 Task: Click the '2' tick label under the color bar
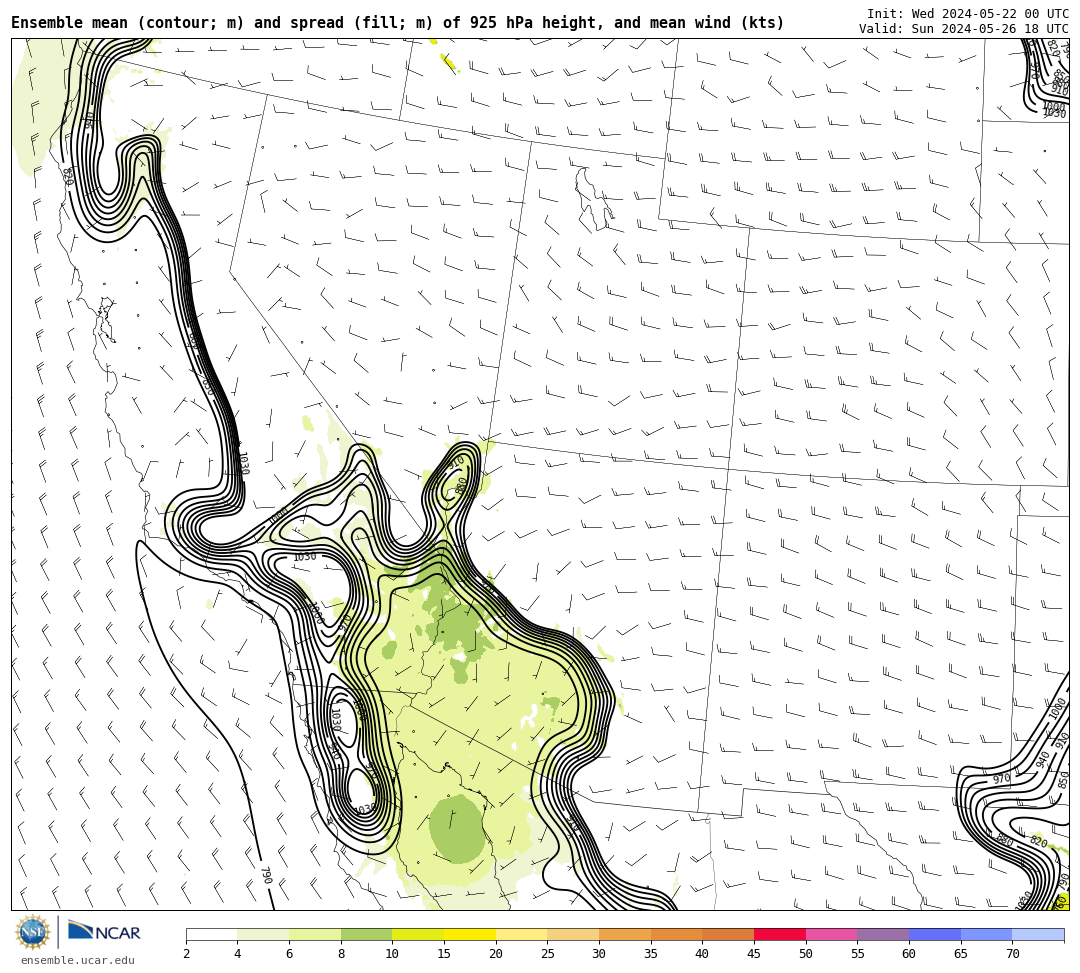tap(187, 954)
